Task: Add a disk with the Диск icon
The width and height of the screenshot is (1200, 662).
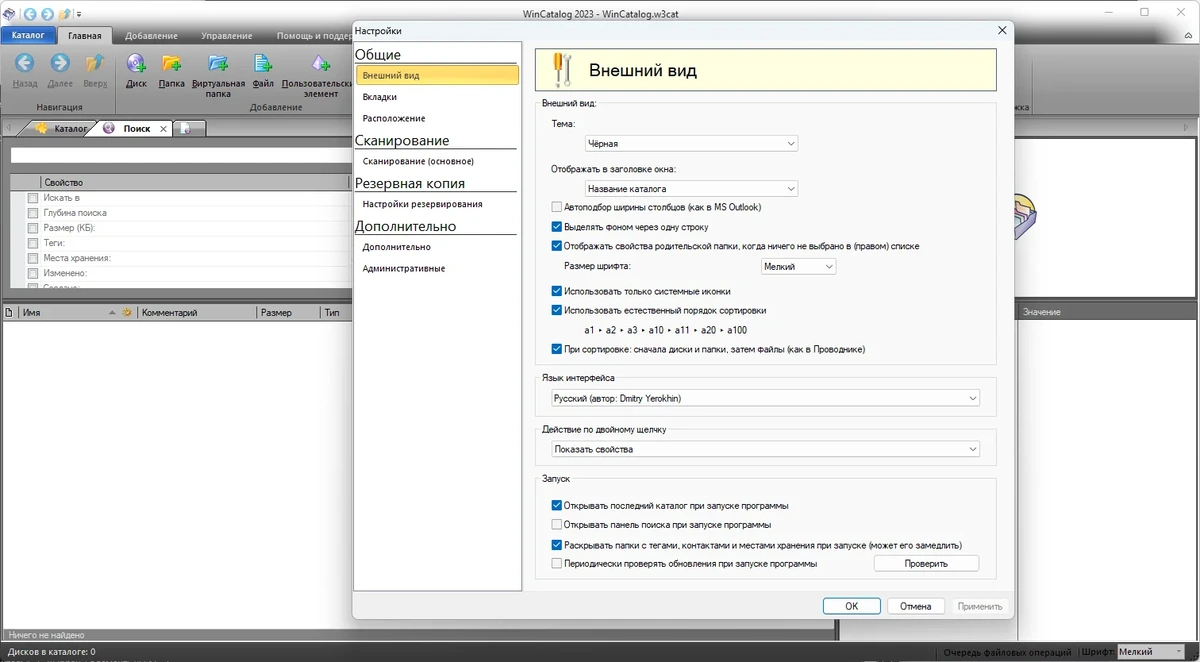Action: tap(136, 64)
